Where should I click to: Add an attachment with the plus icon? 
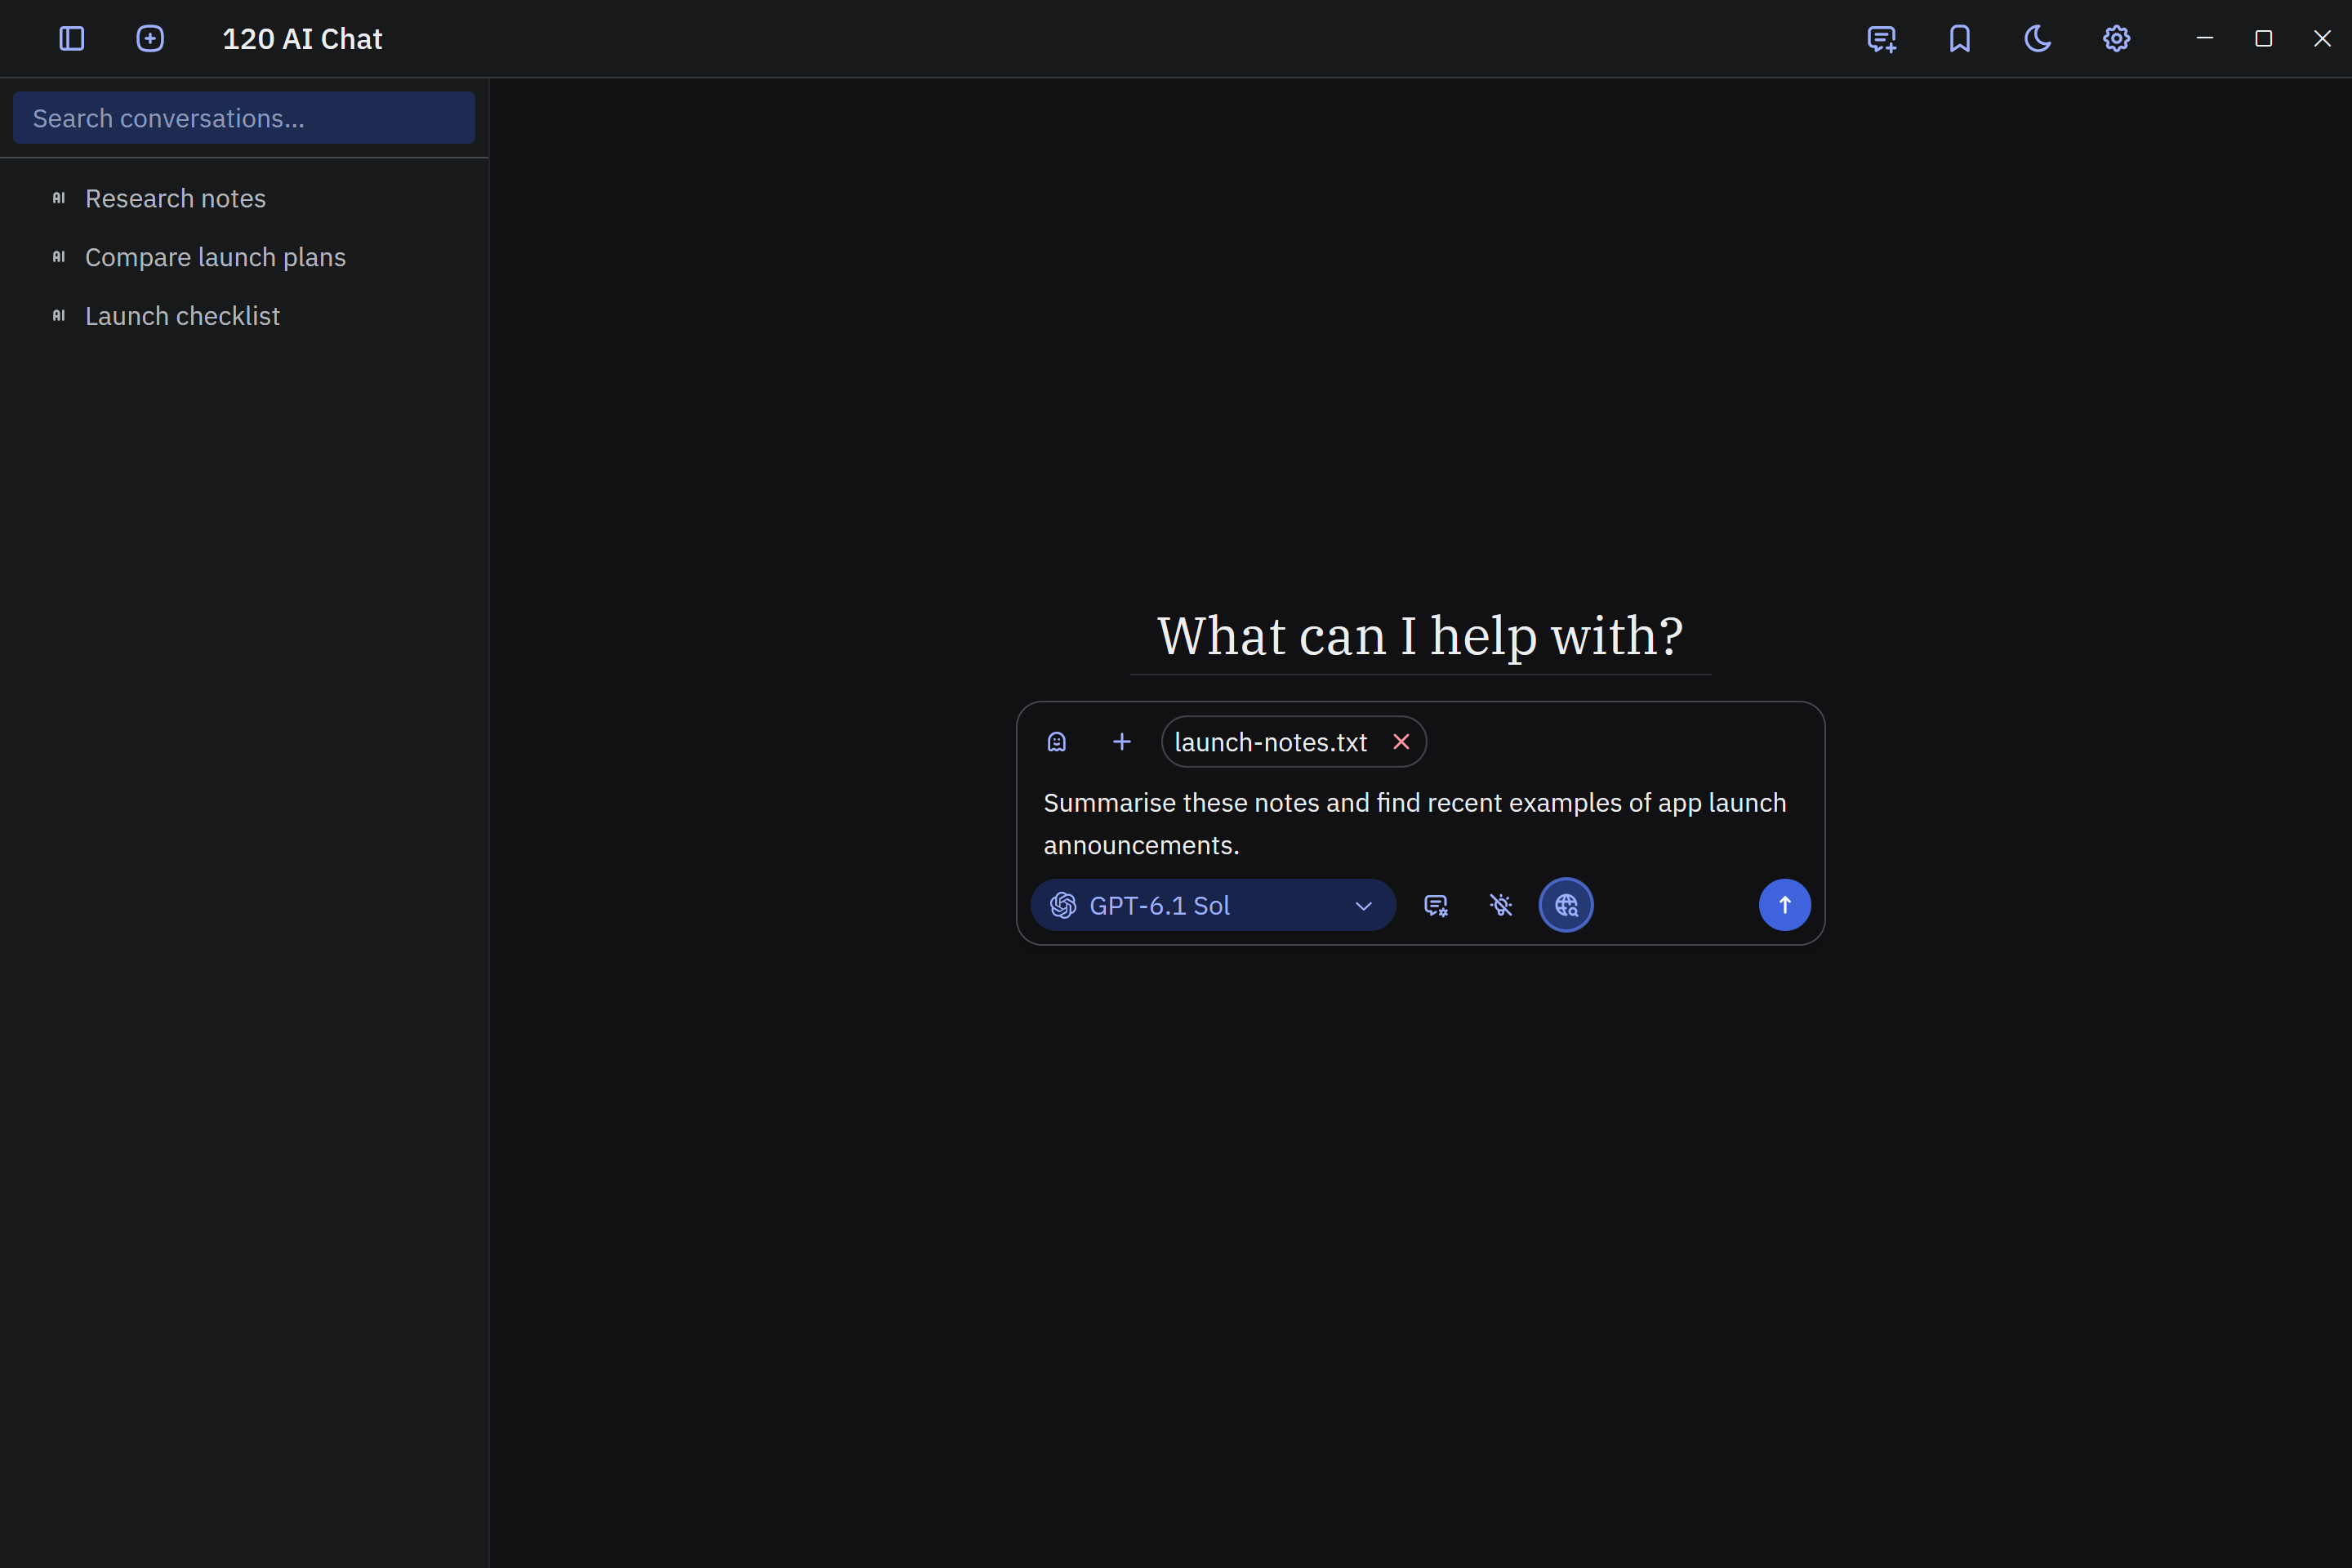pos(1122,742)
